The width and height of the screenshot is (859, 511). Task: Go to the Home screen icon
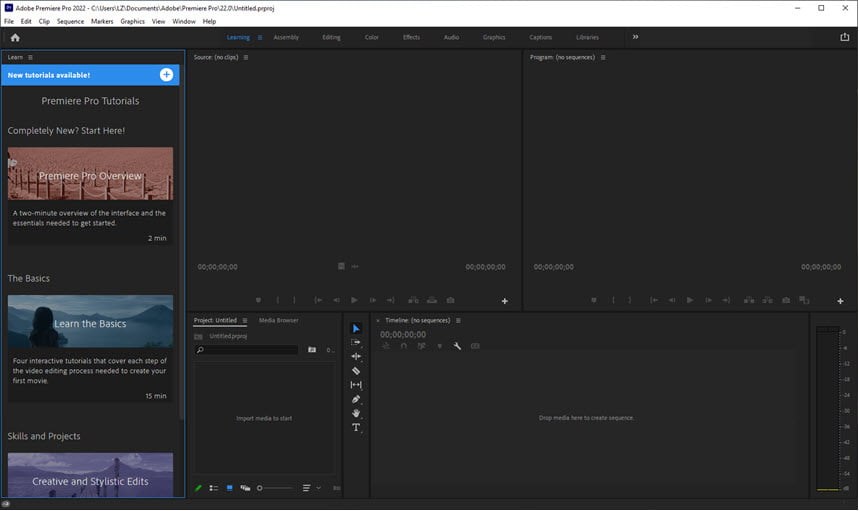[x=15, y=37]
